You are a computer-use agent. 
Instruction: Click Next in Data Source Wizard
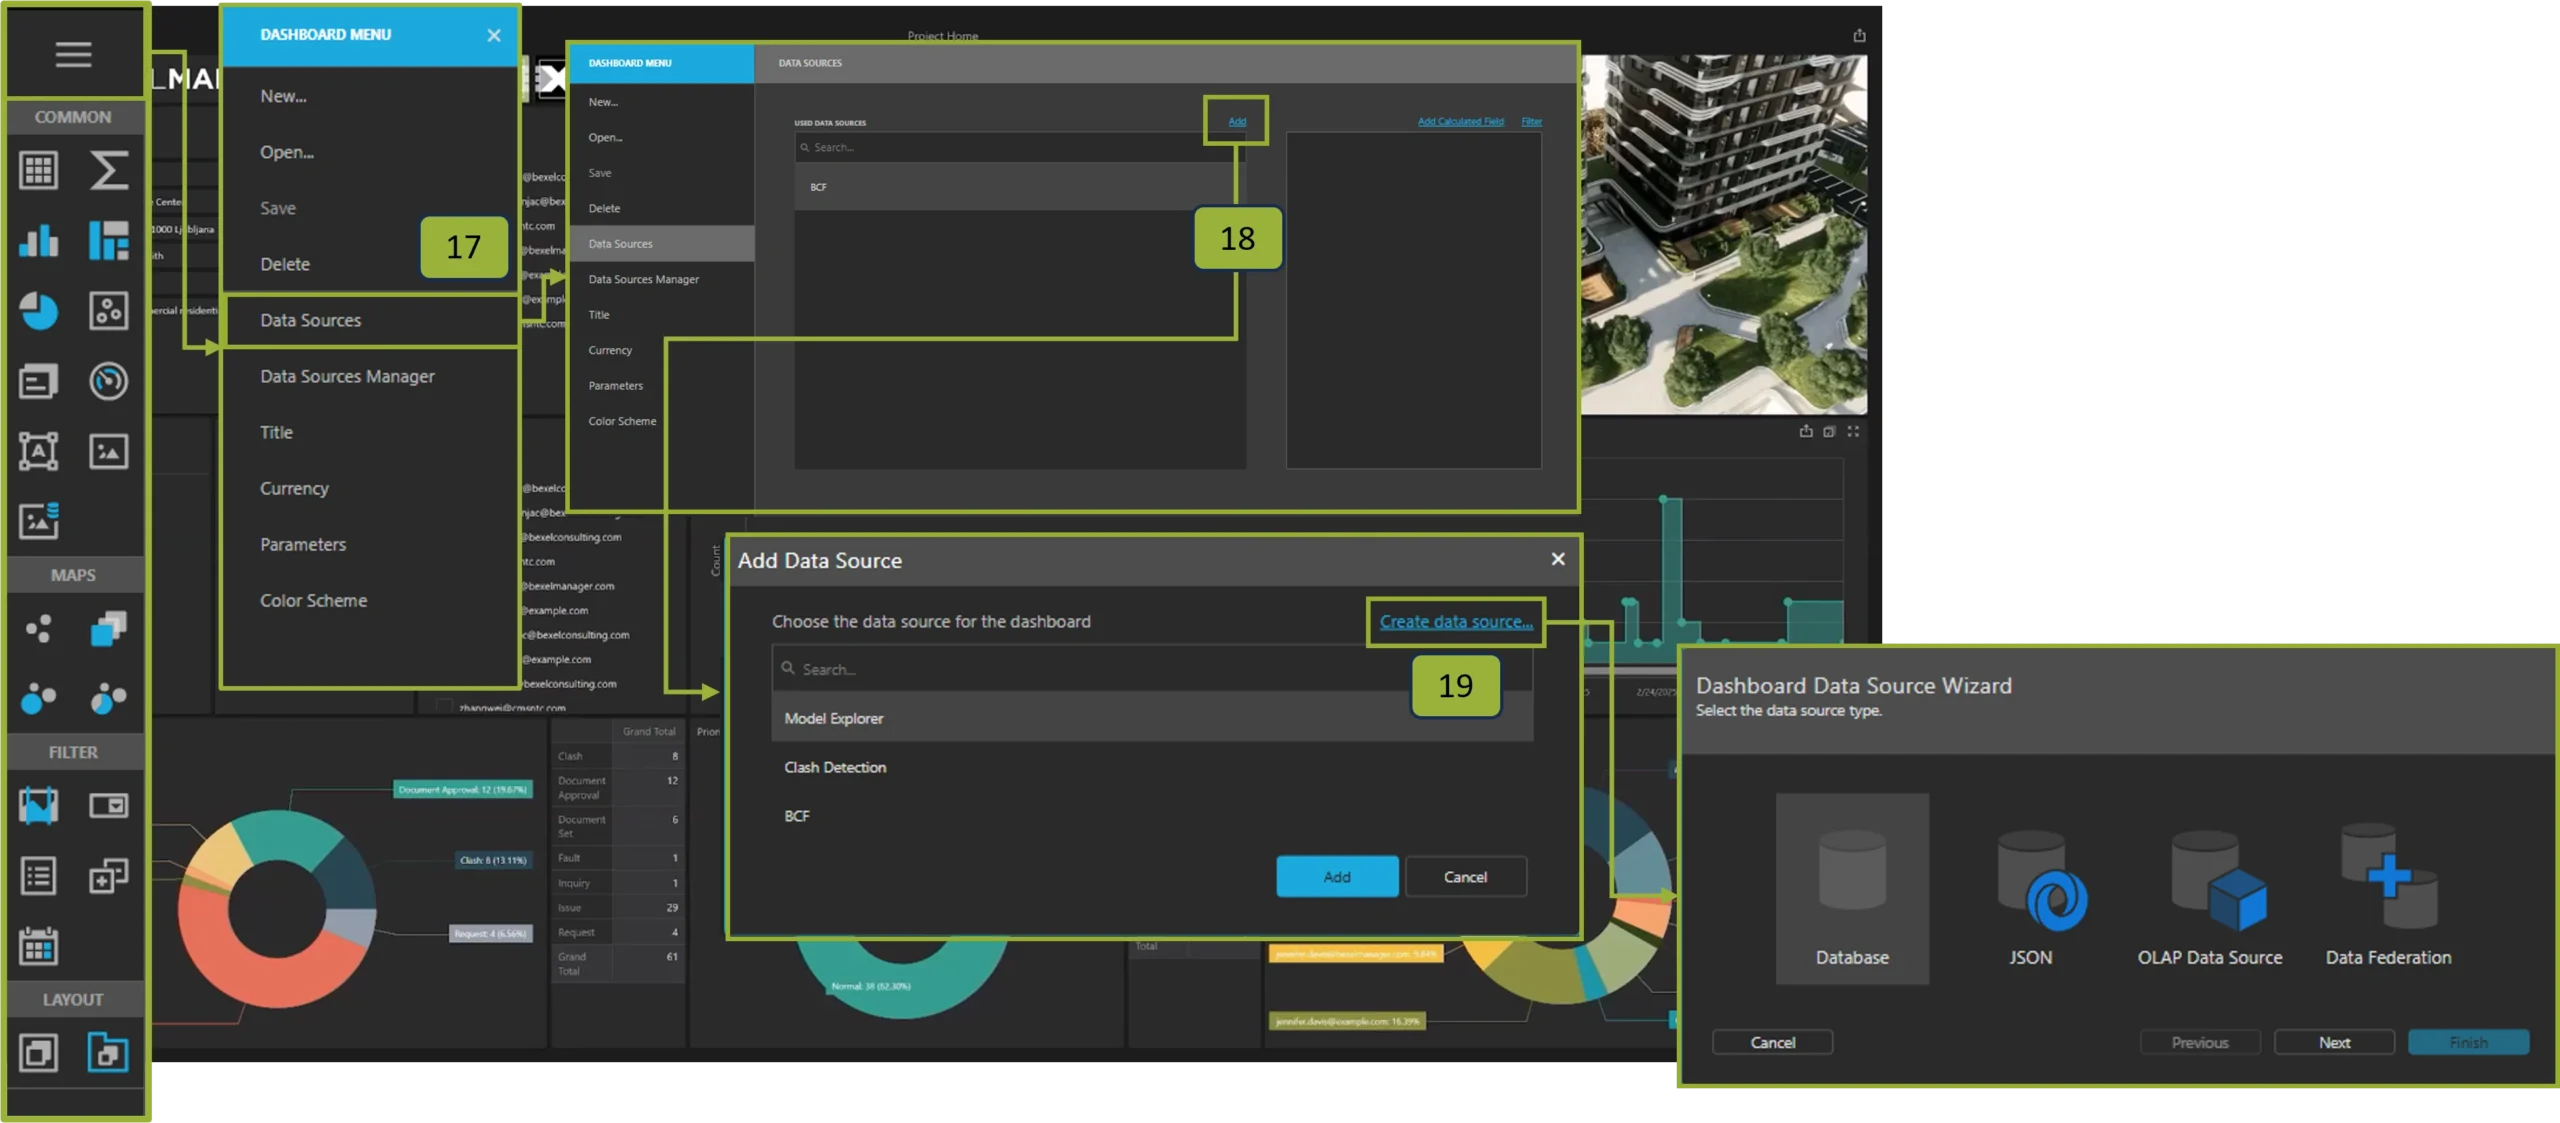tap(2334, 1042)
